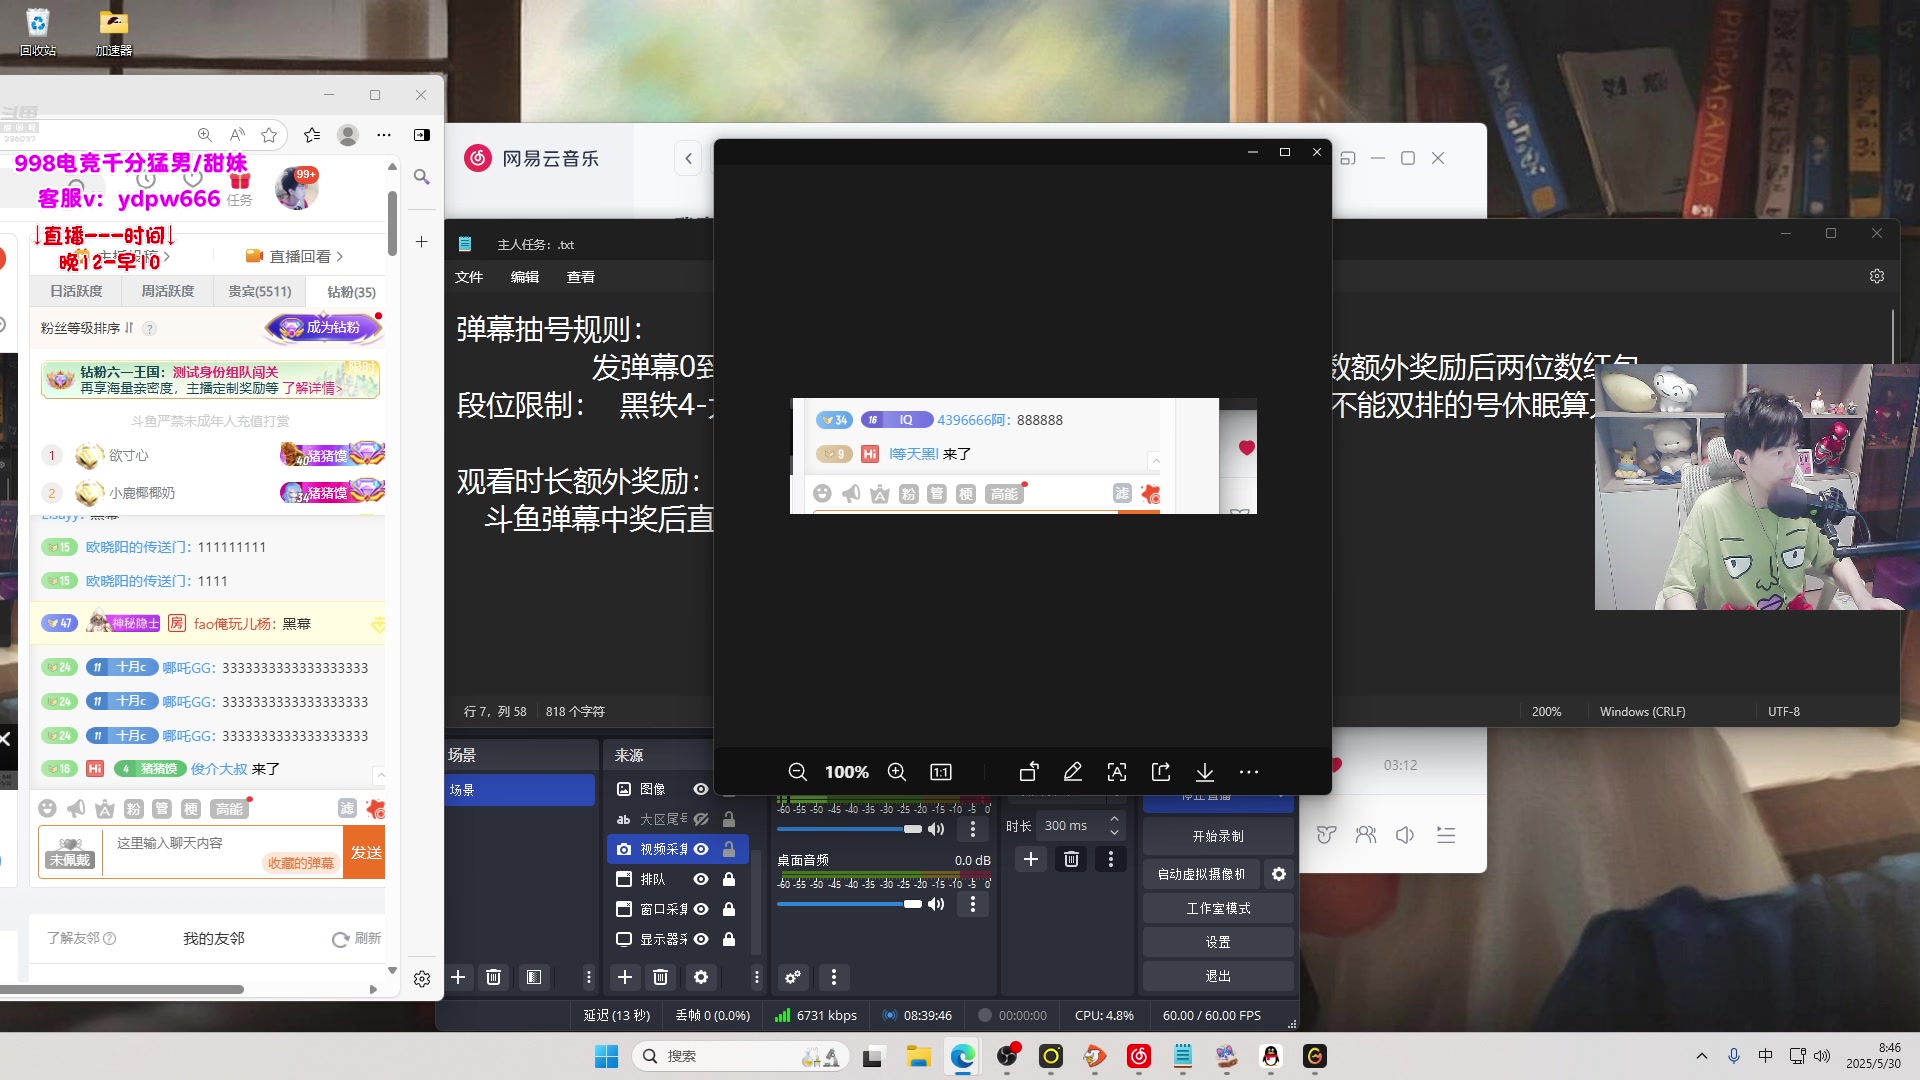The image size is (1920, 1080).
Task: Click 自动虚拟摄像机 button
Action: click(1201, 874)
